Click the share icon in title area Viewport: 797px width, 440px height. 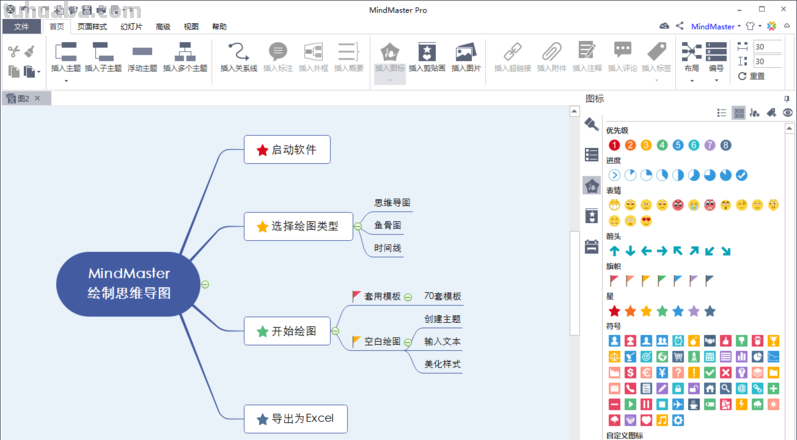point(680,26)
